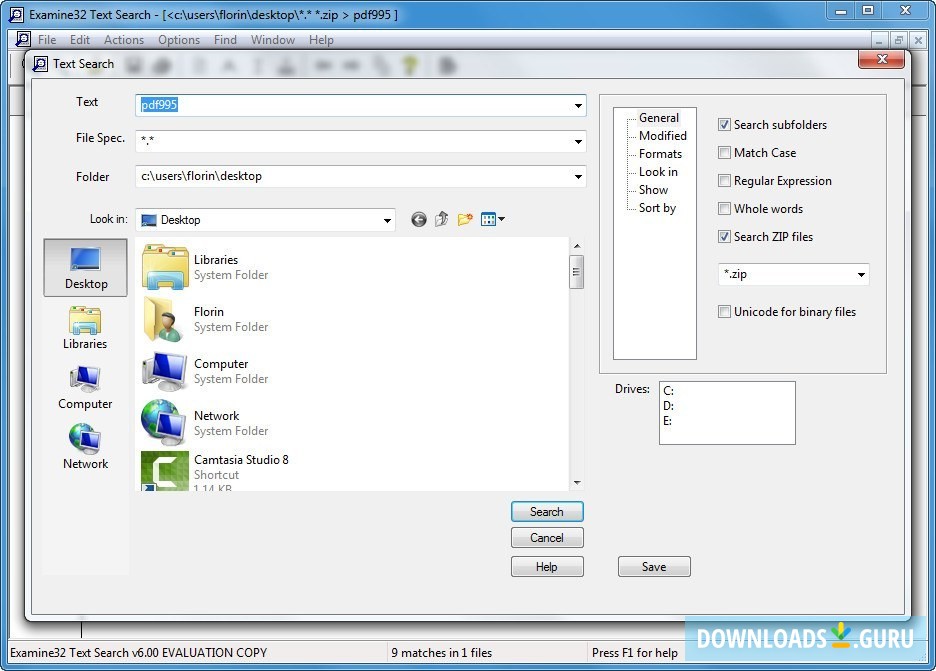Select the Libraries sidebar icon

pos(85,327)
